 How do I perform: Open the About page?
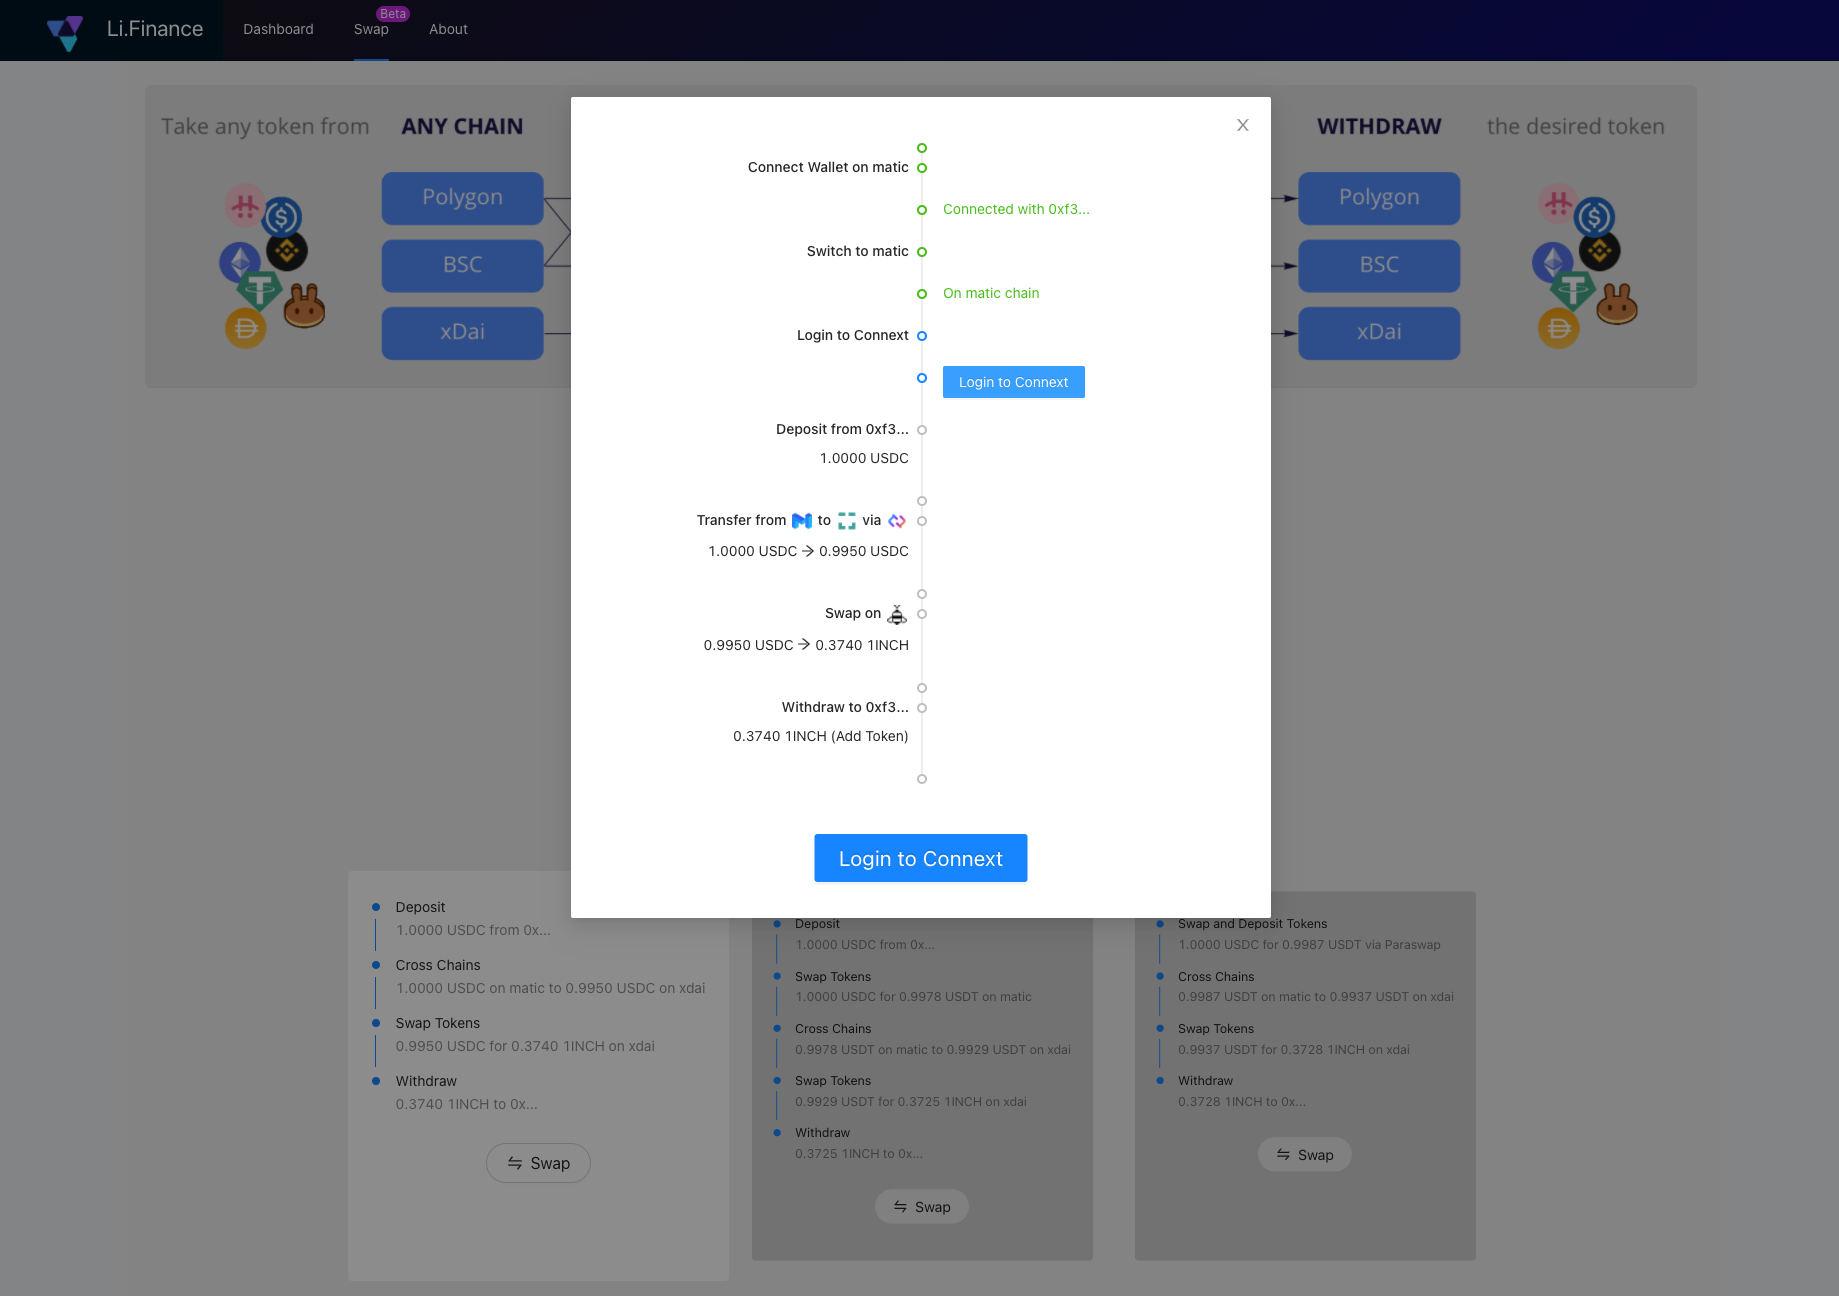click(x=448, y=30)
